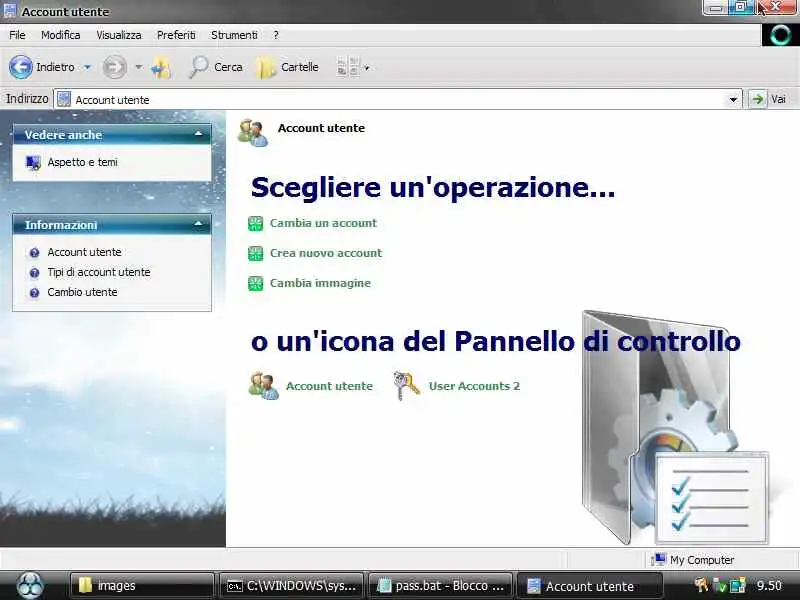Image resolution: width=800 pixels, height=600 pixels.
Task: Toggle the Cartelle folders pane
Action: click(x=287, y=67)
